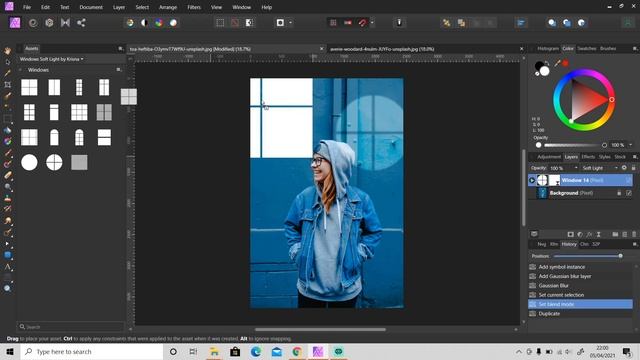Switch to the Tone Mapping Persona icon
Viewport: 640px width, 360px height.
click(x=65, y=23)
